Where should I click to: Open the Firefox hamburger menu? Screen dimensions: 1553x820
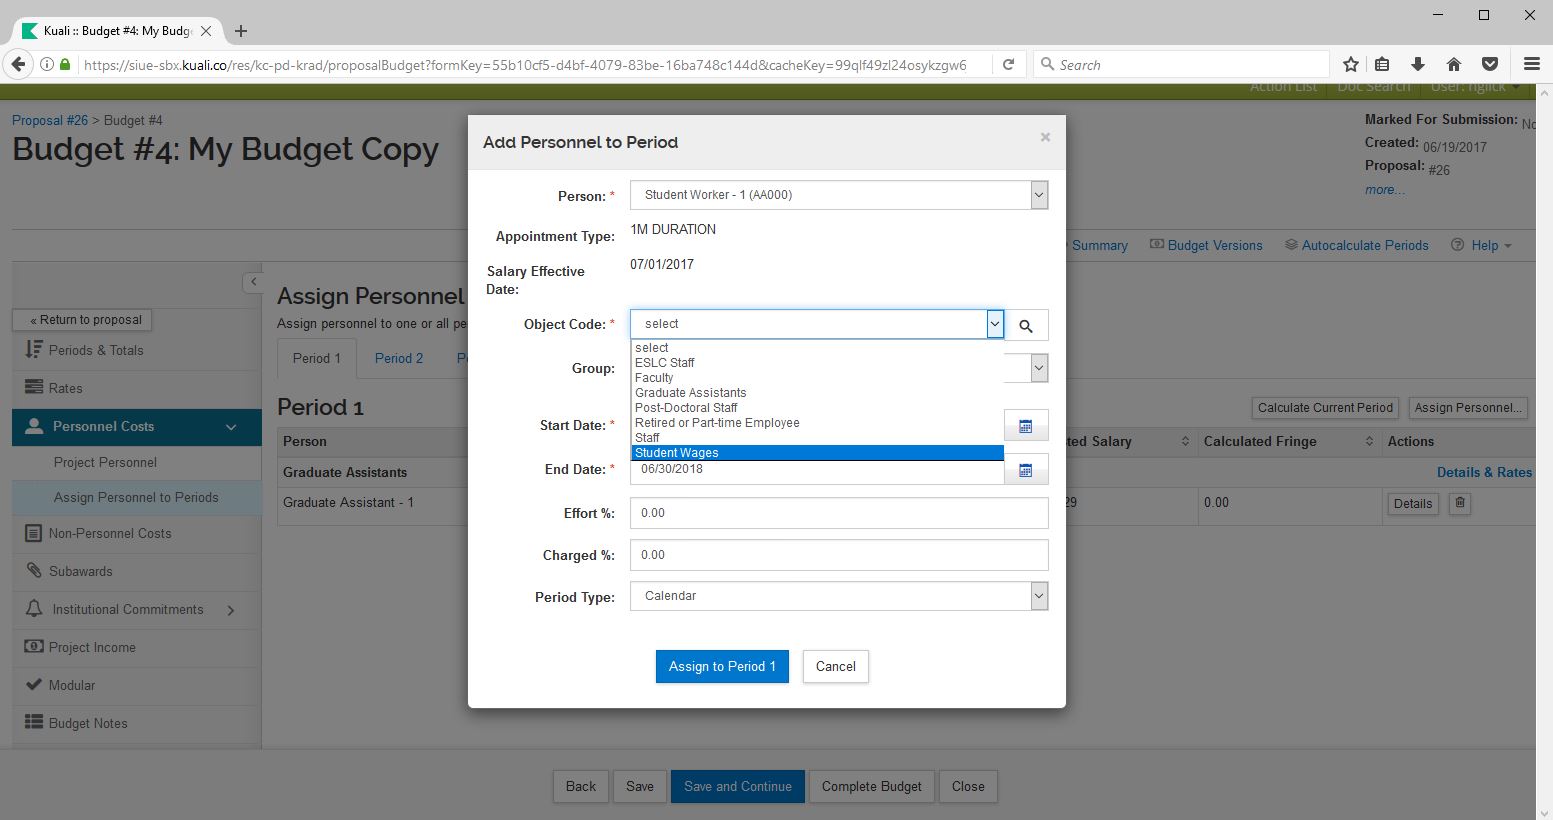pyautogui.click(x=1531, y=64)
